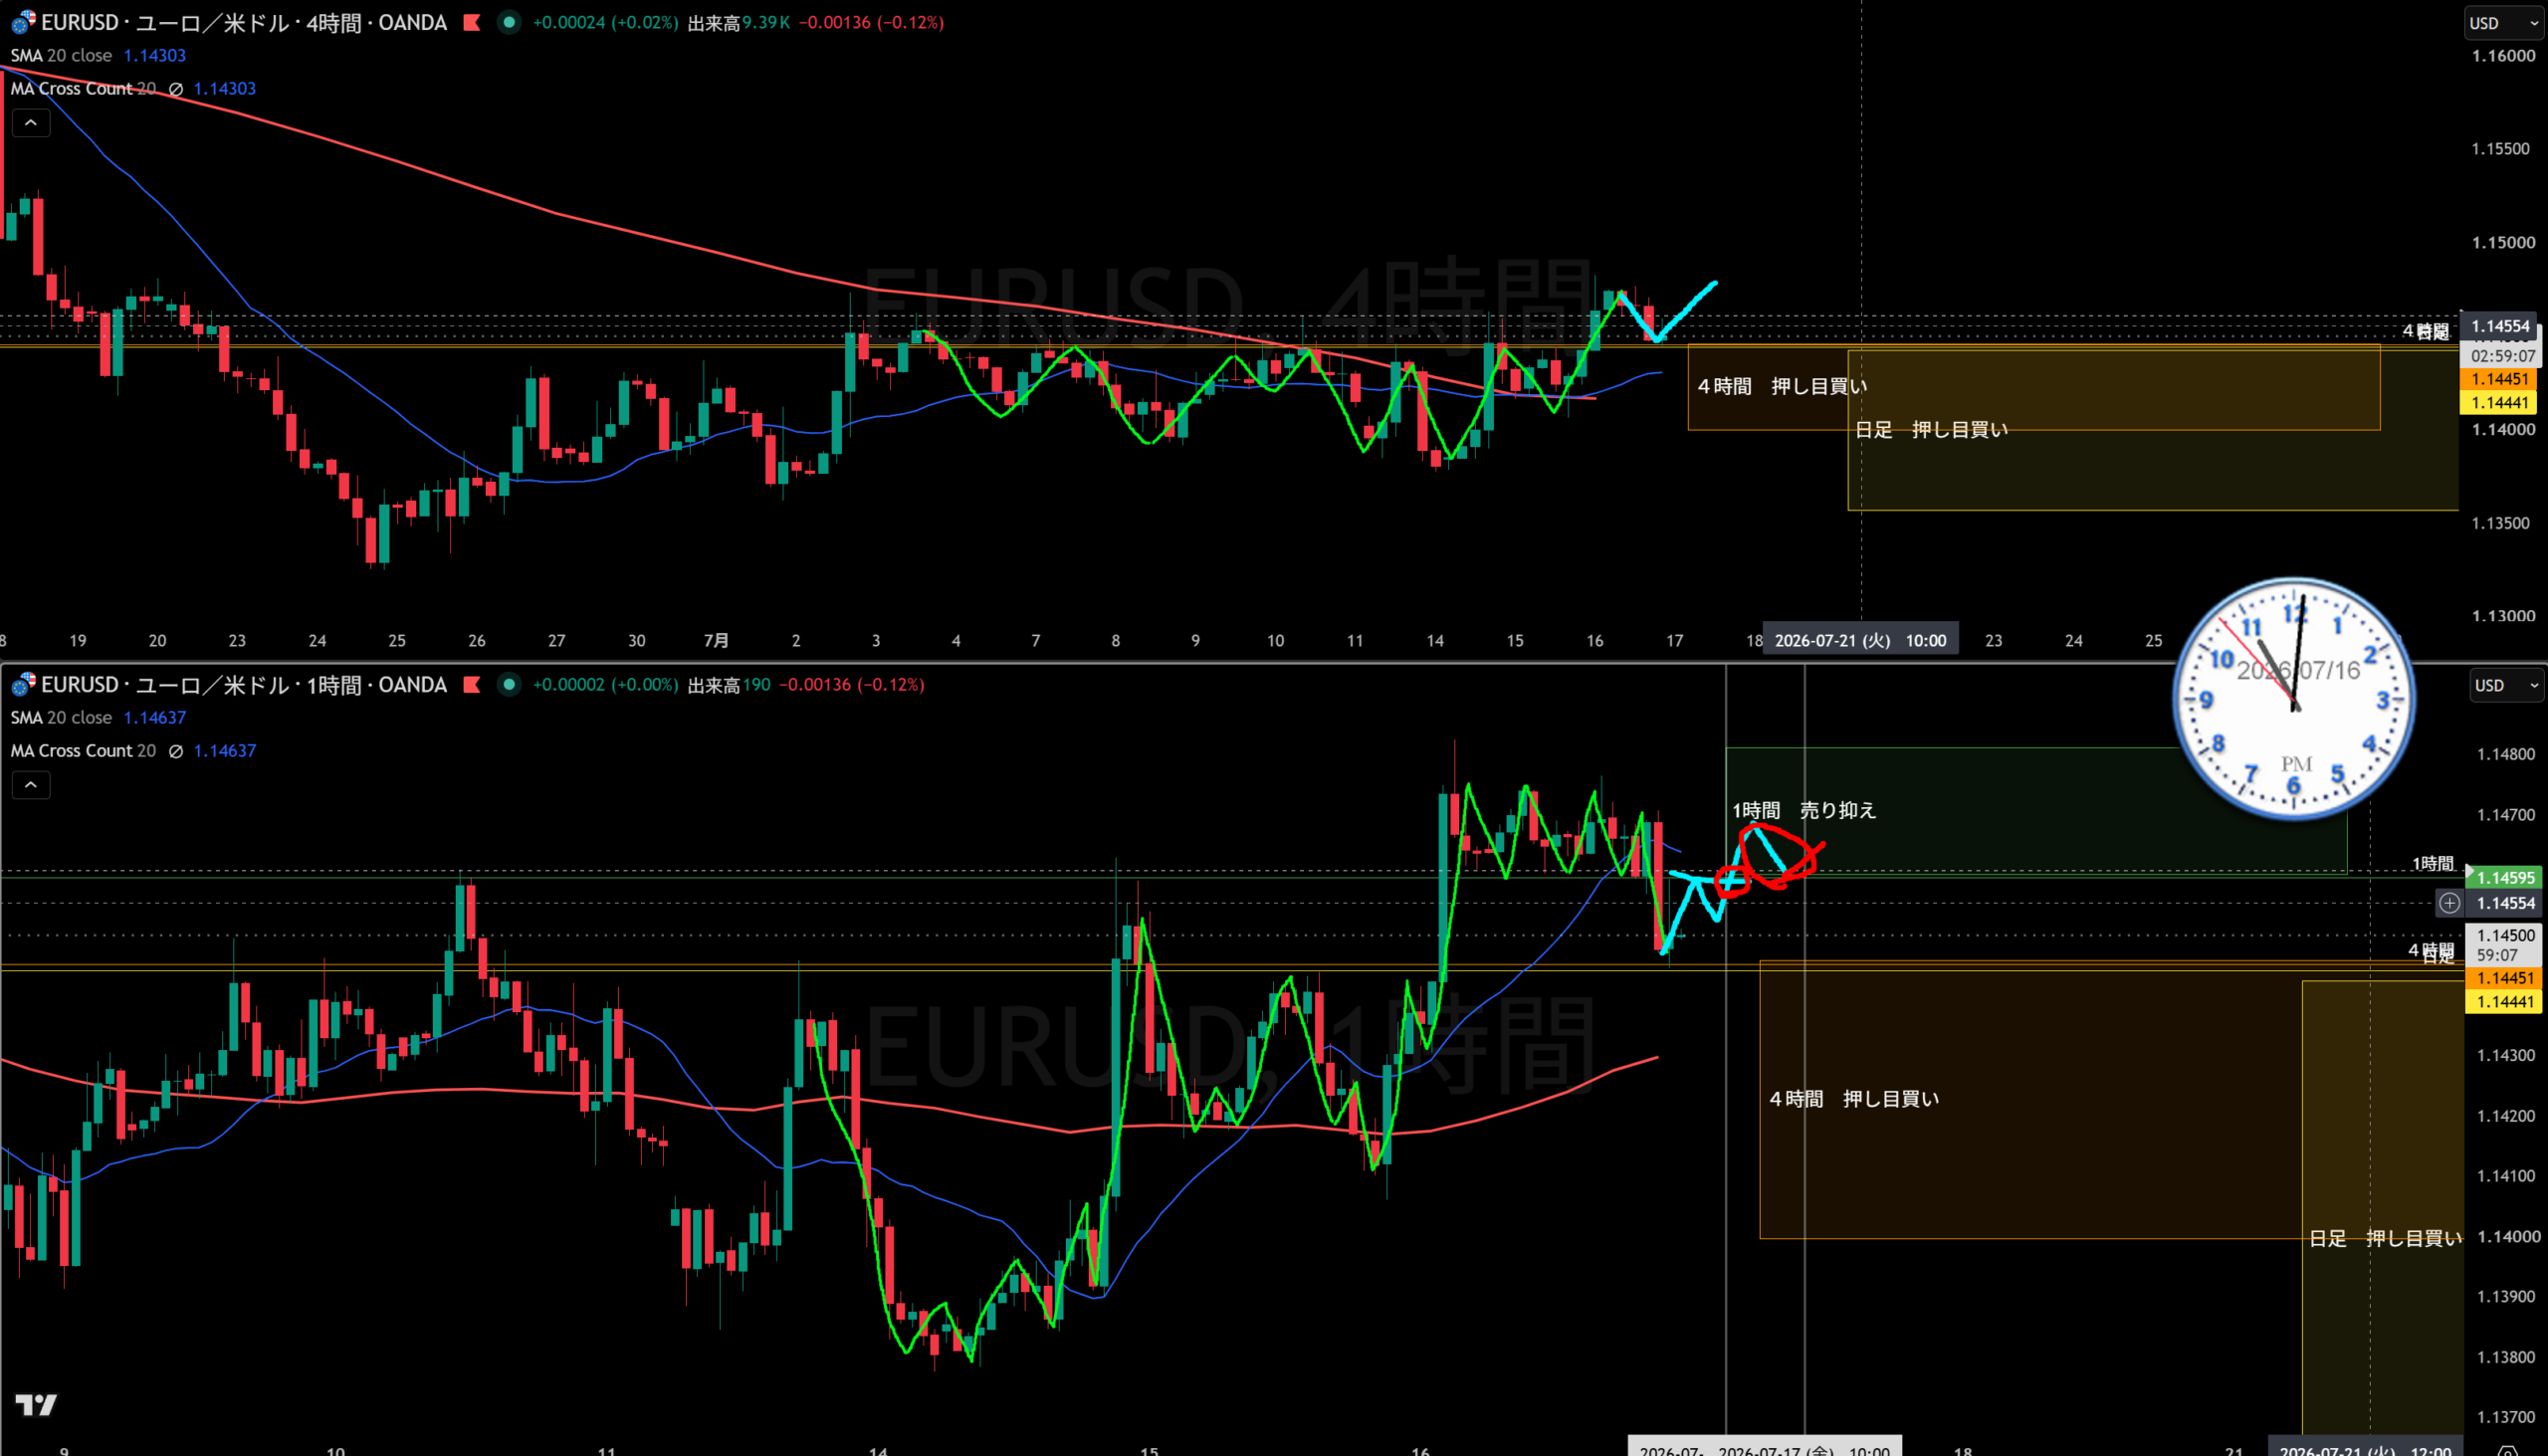This screenshot has width=2548, height=1456.
Task: Click the yellow 1.14441 label in lower chart
Action: pyautogui.click(x=2505, y=1002)
